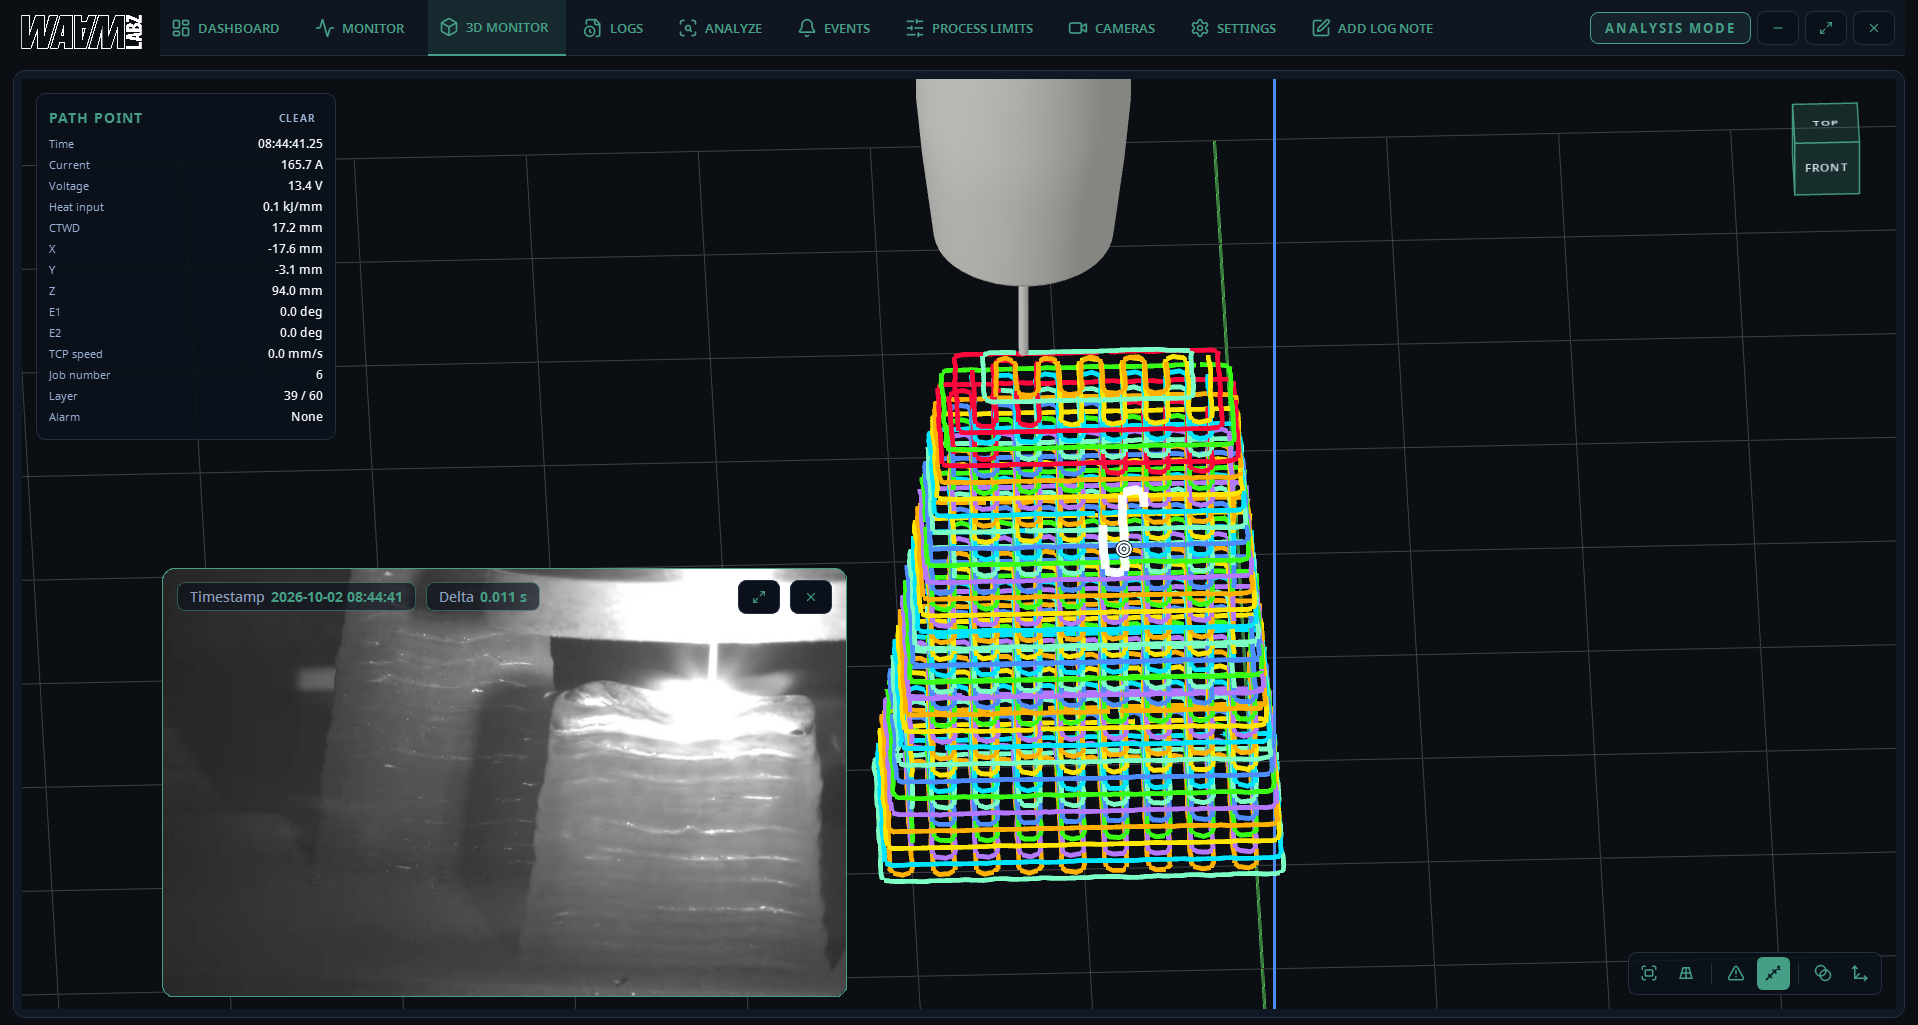Click the fit-to-view frame icon
This screenshot has width=1918, height=1025.
pos(1649,973)
